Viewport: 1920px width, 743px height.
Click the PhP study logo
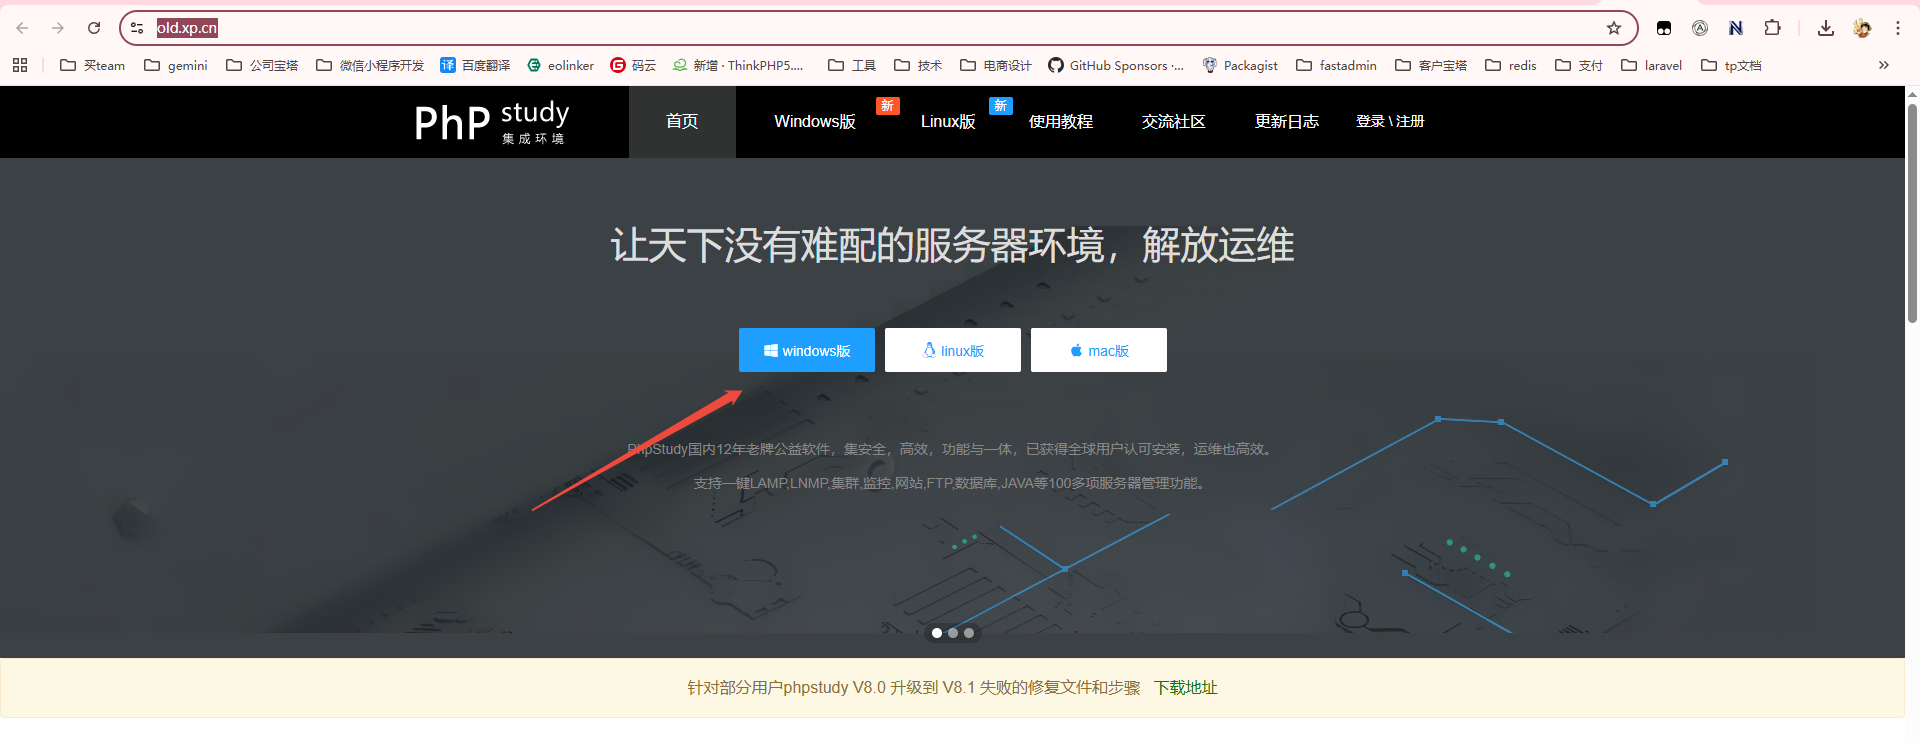click(491, 122)
